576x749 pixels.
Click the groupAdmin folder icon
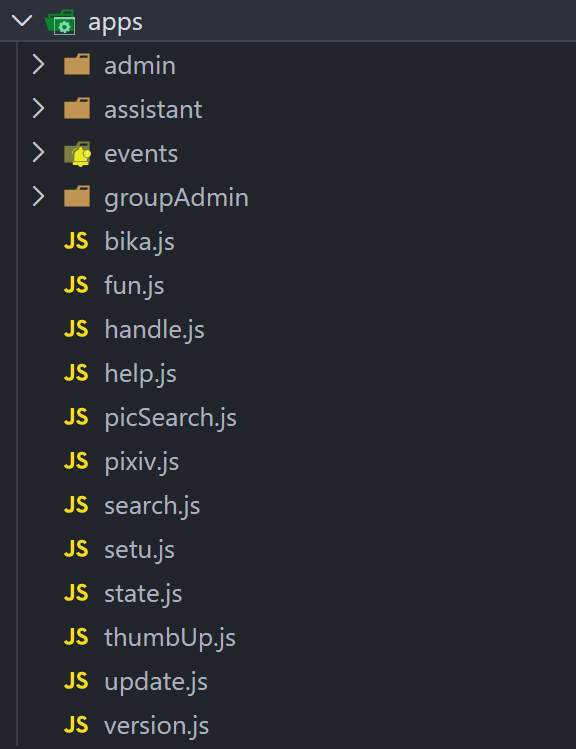point(77,196)
